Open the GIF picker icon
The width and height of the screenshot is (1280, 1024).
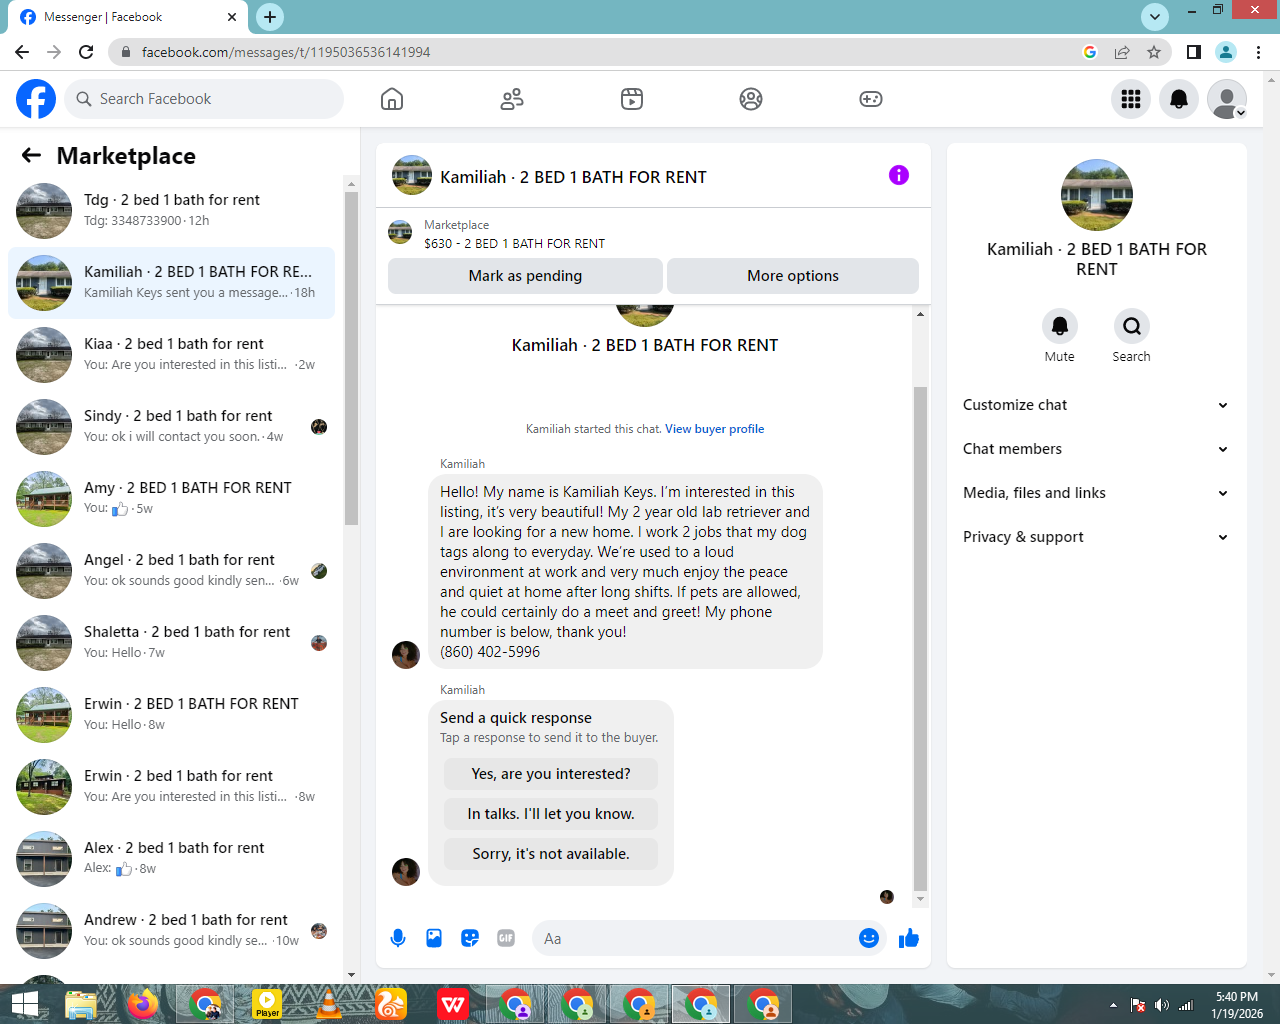[x=506, y=938]
